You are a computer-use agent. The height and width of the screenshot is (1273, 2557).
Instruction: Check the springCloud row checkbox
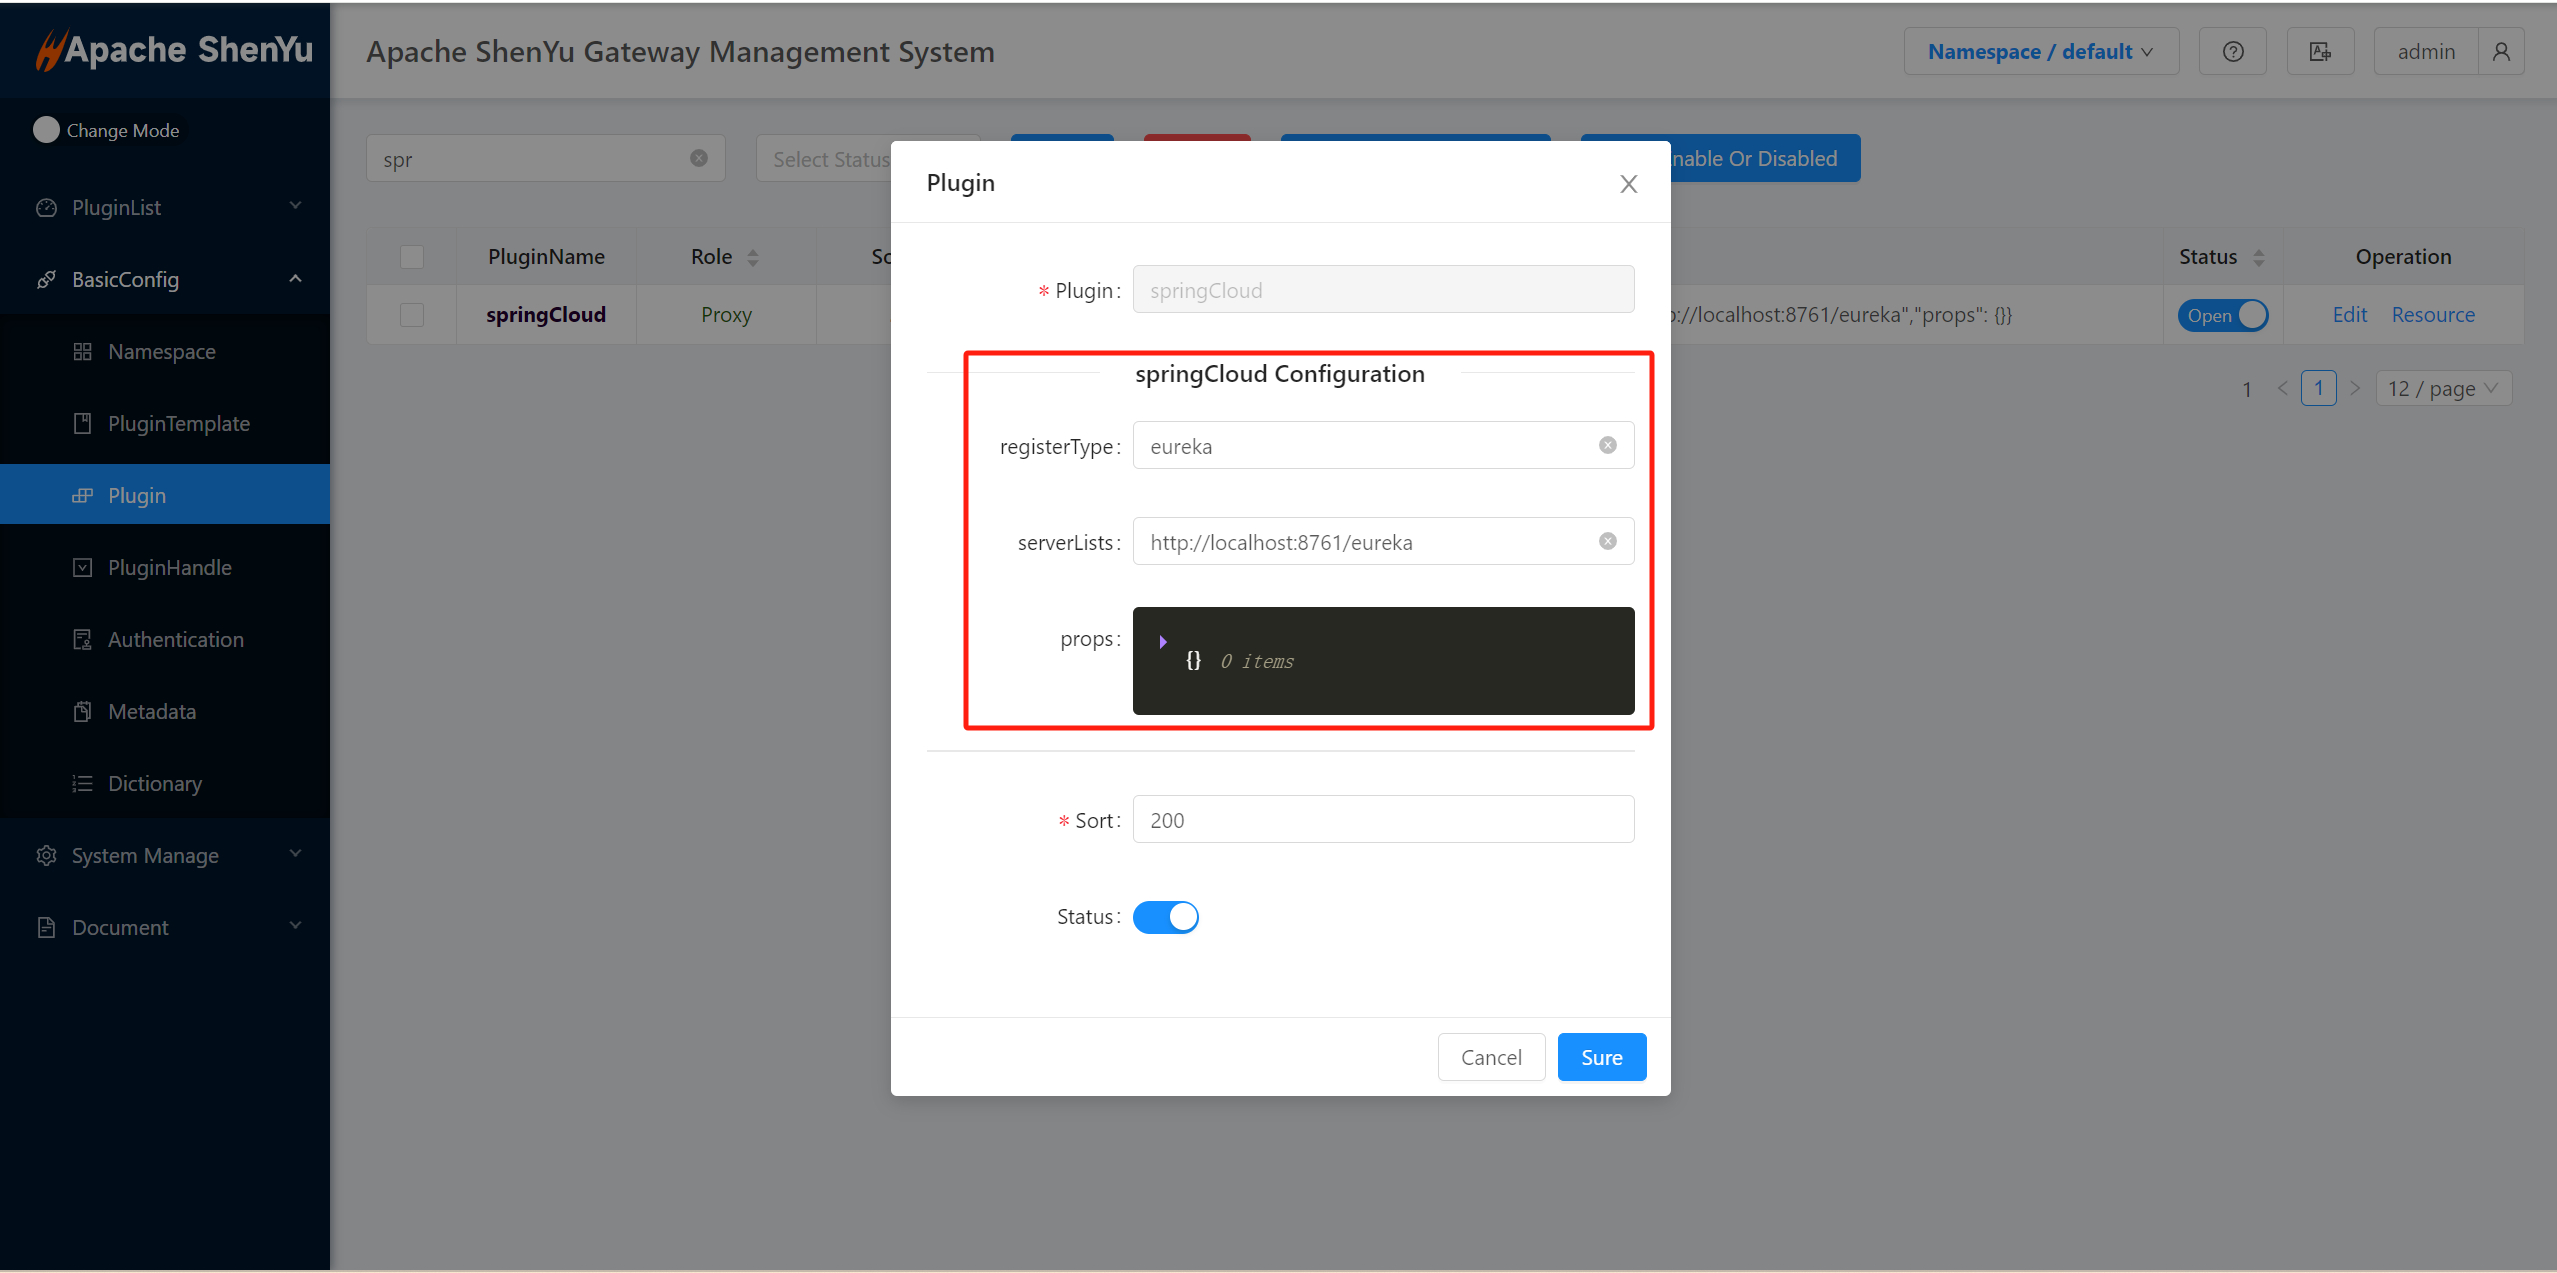point(412,315)
